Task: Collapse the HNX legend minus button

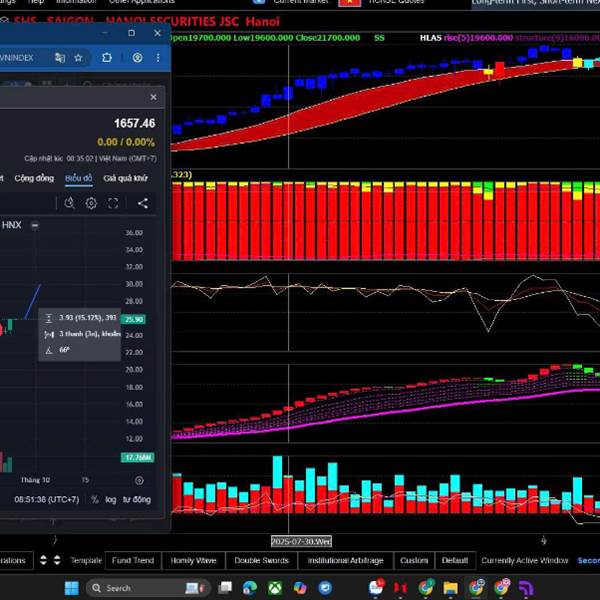Action: tap(35, 225)
